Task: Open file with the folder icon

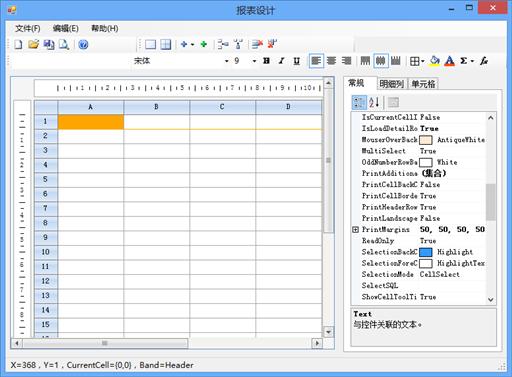Action: pyautogui.click(x=33, y=44)
